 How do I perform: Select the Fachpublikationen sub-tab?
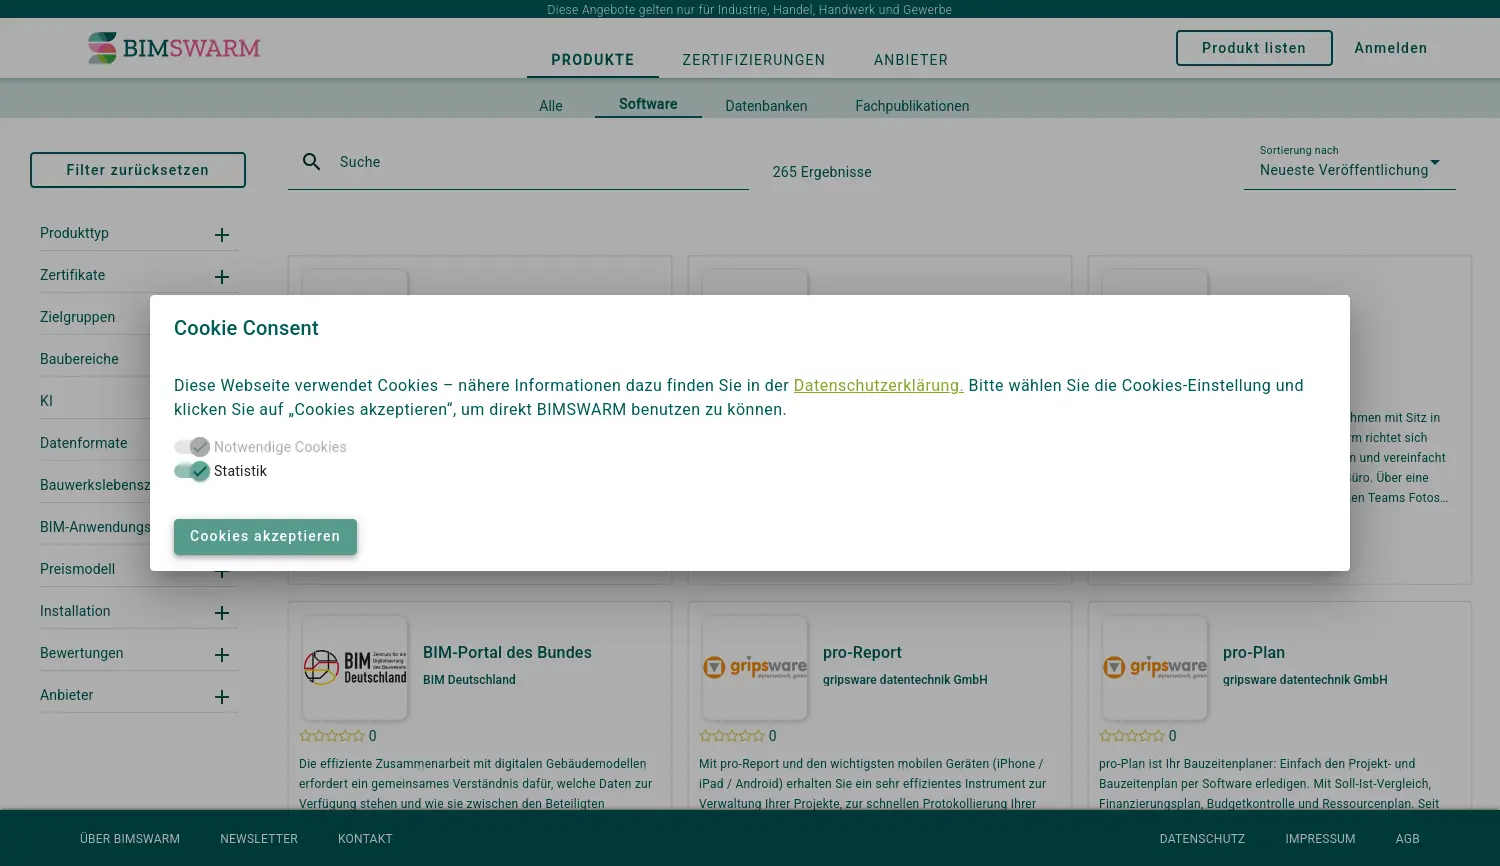pyautogui.click(x=912, y=106)
